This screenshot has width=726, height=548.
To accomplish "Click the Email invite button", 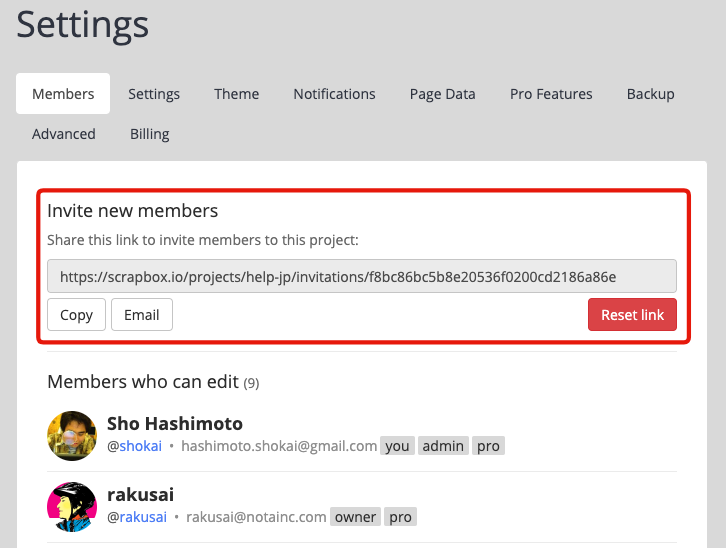I will pyautogui.click(x=142, y=315).
